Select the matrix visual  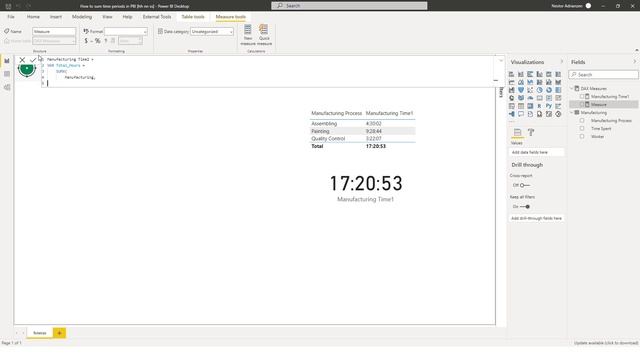click(530, 106)
